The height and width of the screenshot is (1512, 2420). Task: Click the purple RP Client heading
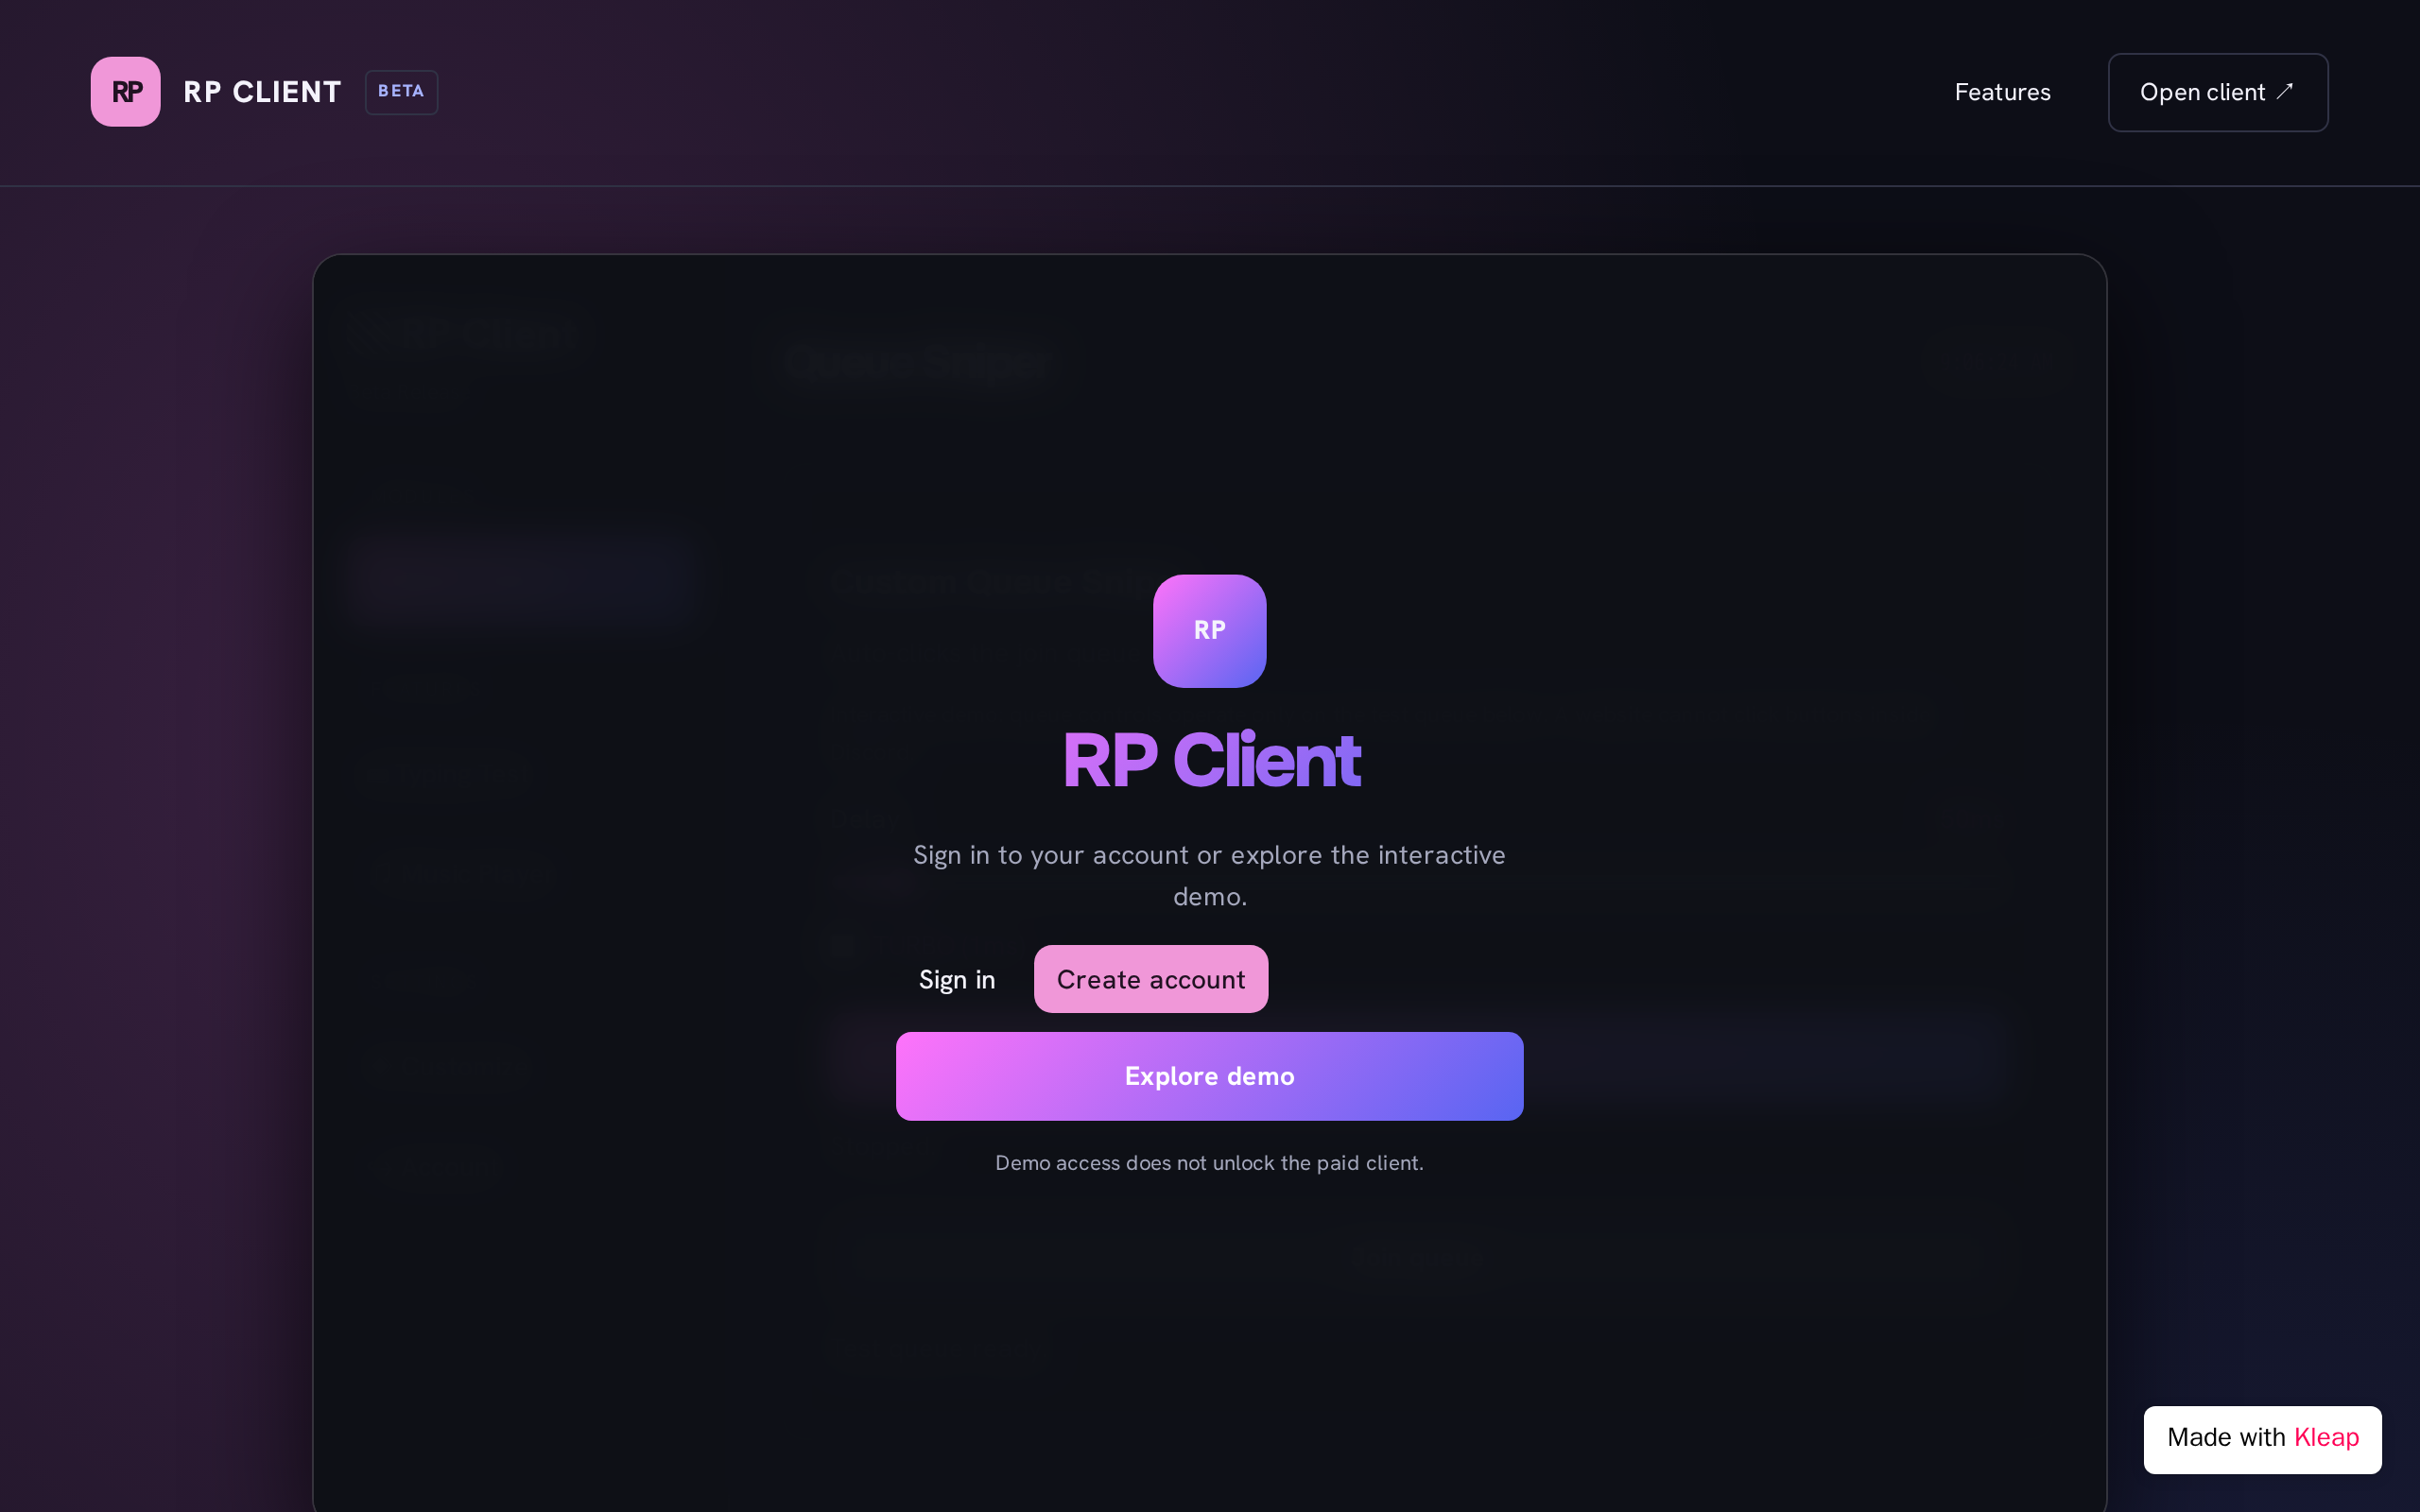click(1210, 761)
